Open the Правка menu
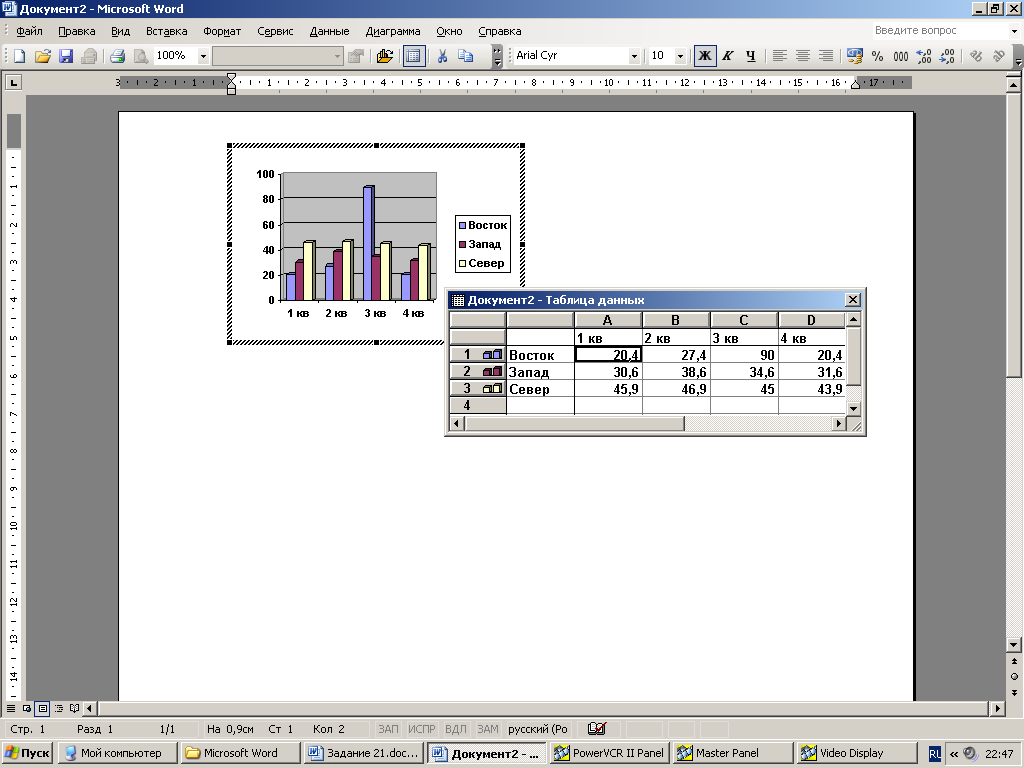 point(76,31)
